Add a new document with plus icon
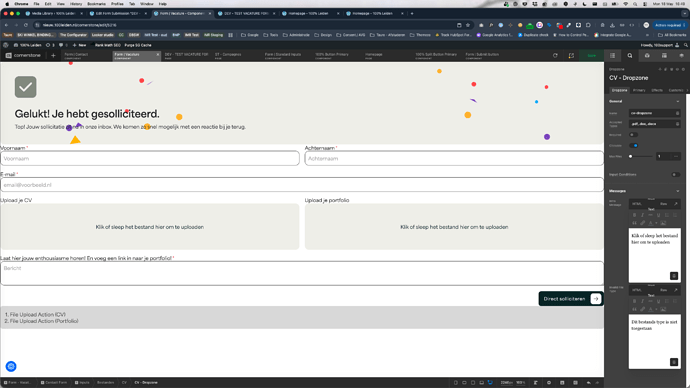The image size is (690, 388). [53, 55]
